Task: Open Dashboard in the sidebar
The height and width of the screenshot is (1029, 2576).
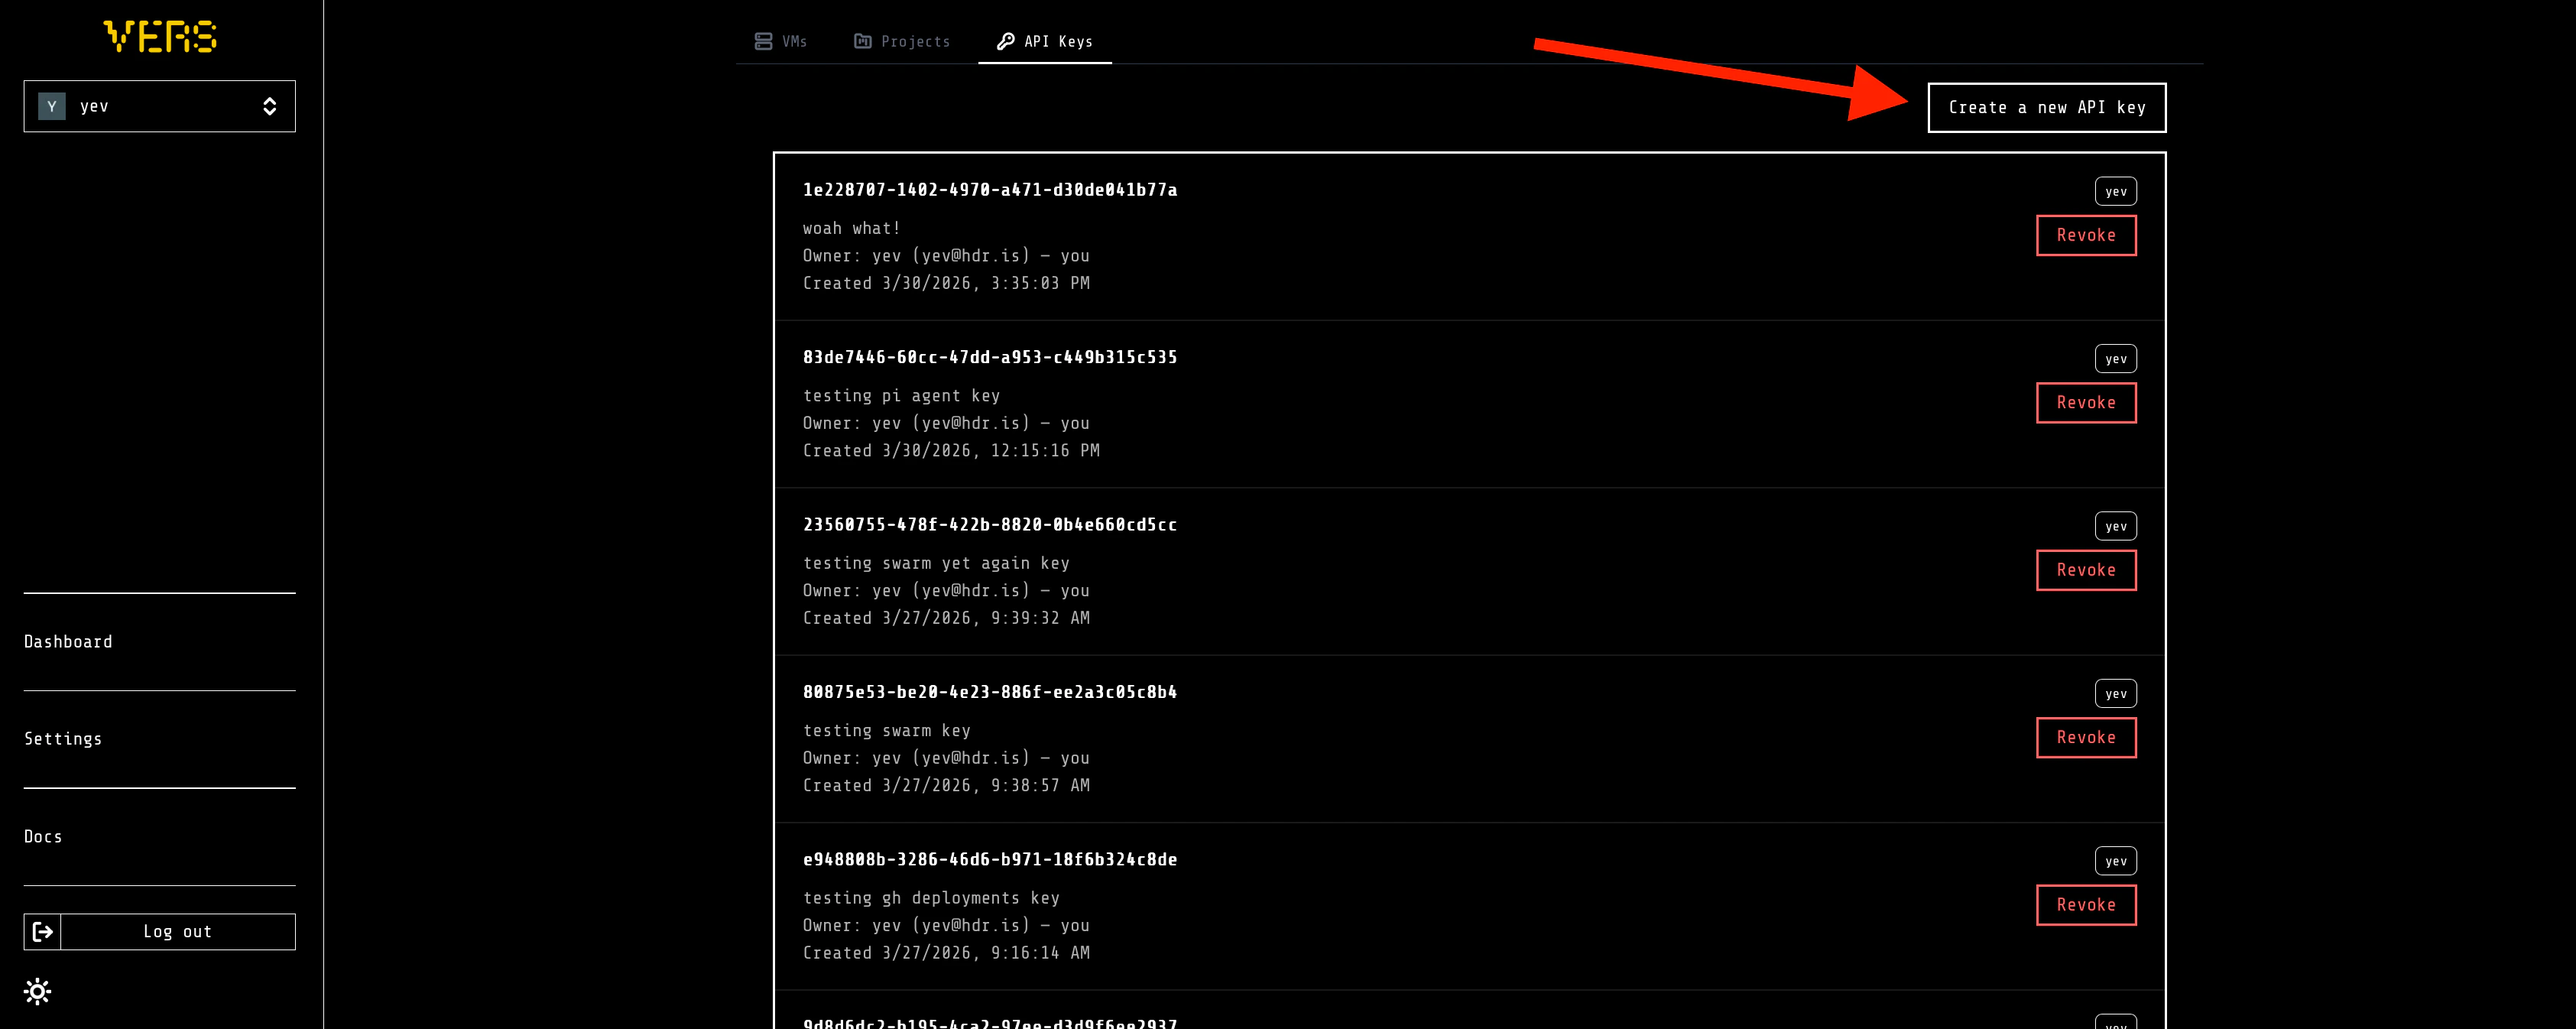Action: tap(68, 641)
